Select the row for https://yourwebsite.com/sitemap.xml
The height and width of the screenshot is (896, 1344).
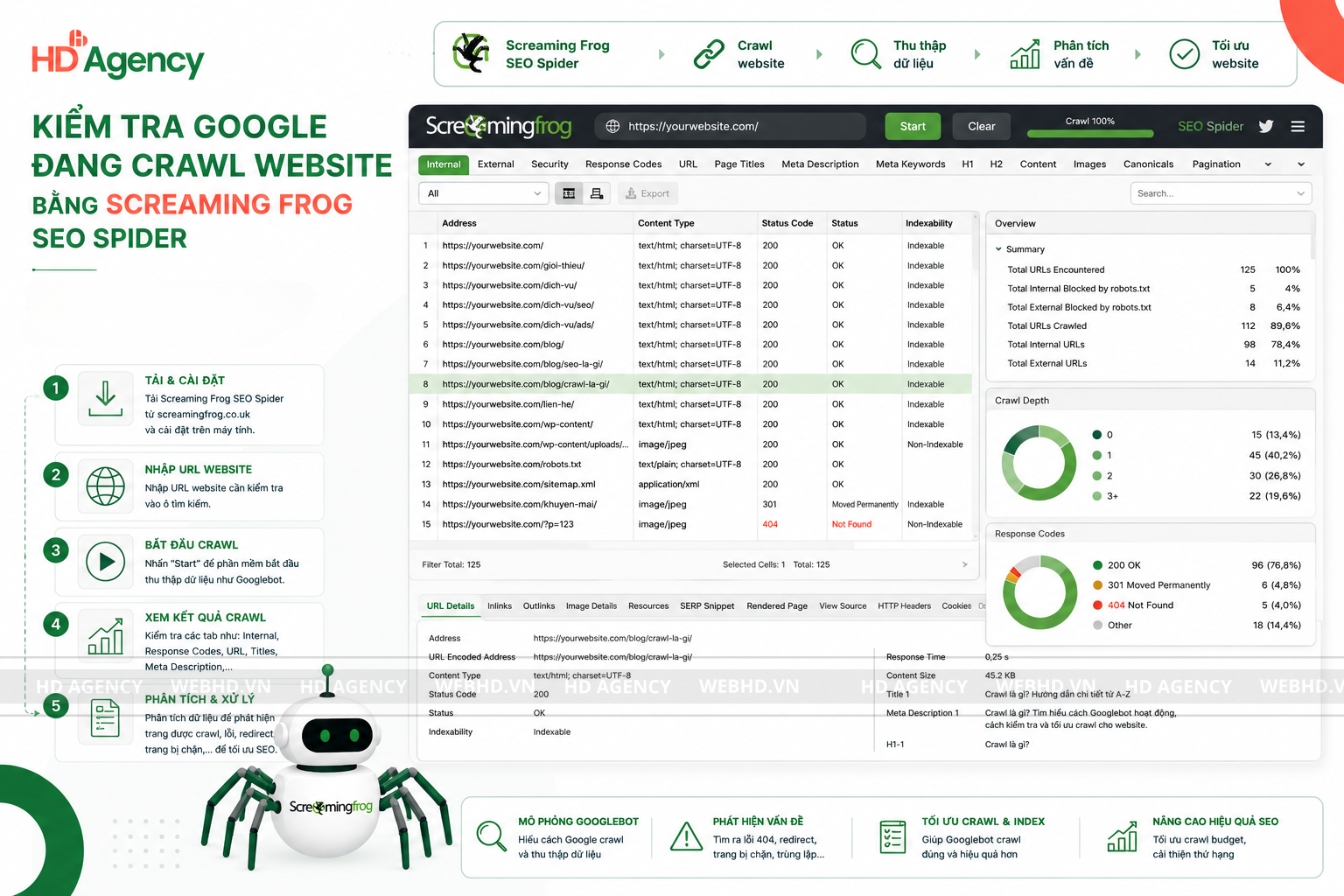(691, 484)
